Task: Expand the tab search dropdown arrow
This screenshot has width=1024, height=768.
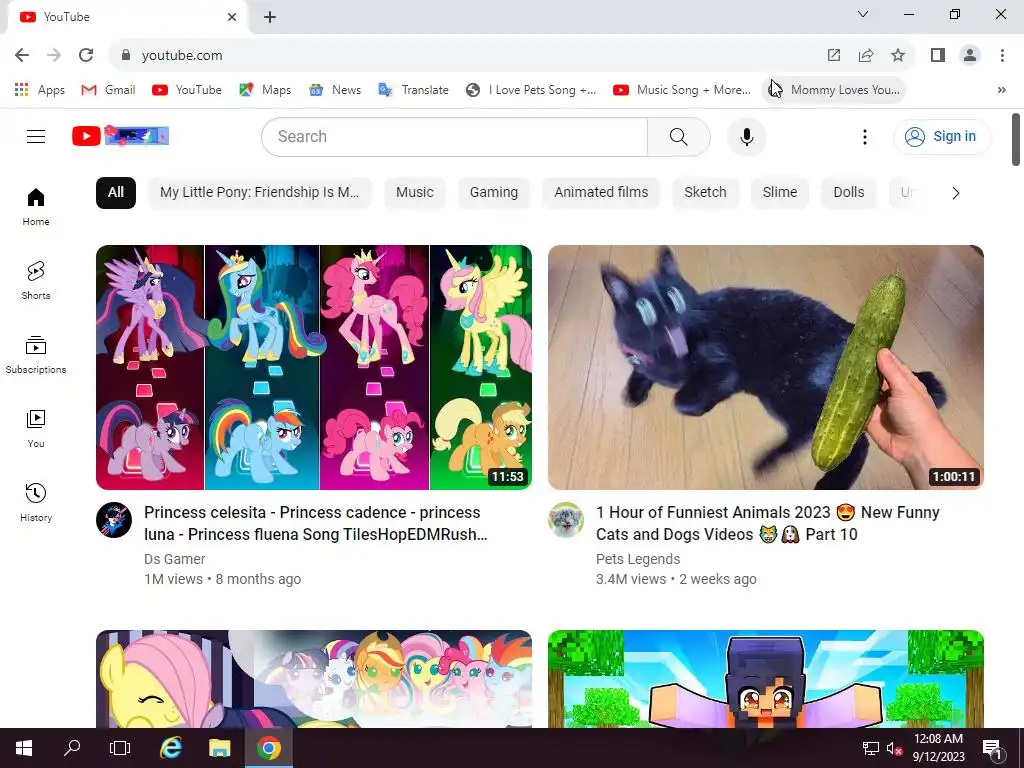Action: pos(863,14)
